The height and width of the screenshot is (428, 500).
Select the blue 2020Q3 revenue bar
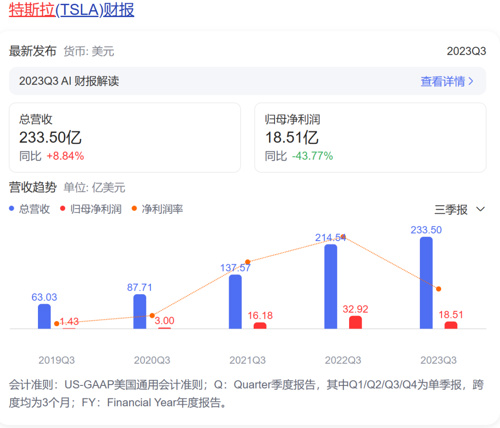(140, 311)
